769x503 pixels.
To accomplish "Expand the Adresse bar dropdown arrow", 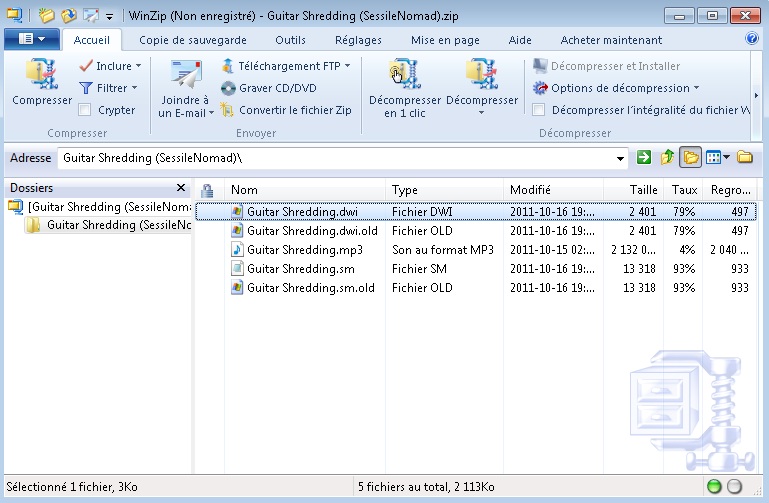I will (x=620, y=158).
